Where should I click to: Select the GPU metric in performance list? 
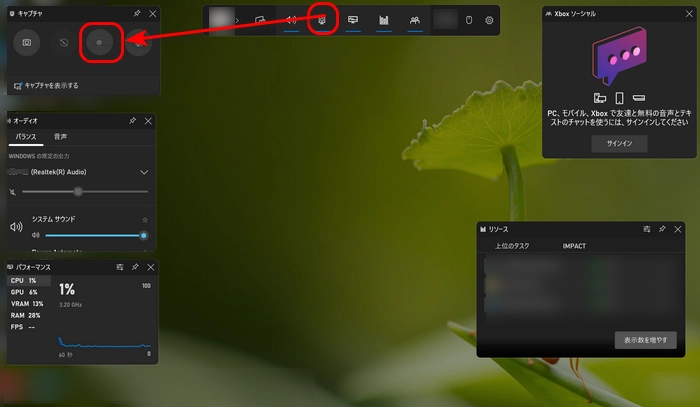coord(17,292)
